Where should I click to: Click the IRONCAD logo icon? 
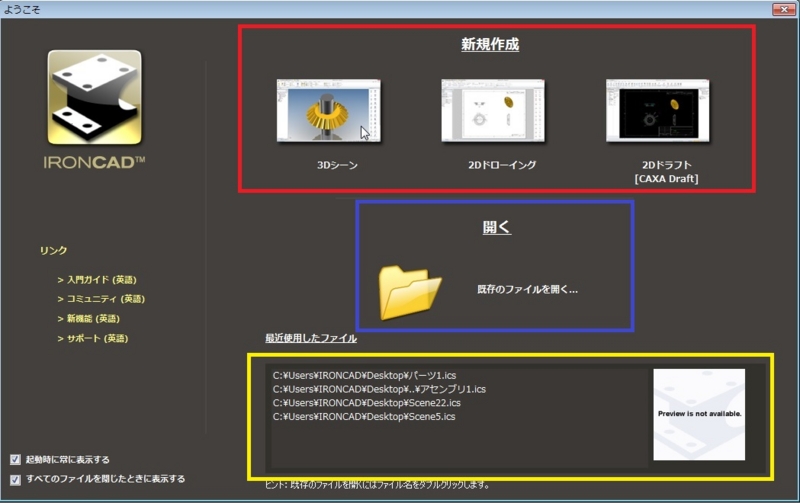click(x=94, y=97)
